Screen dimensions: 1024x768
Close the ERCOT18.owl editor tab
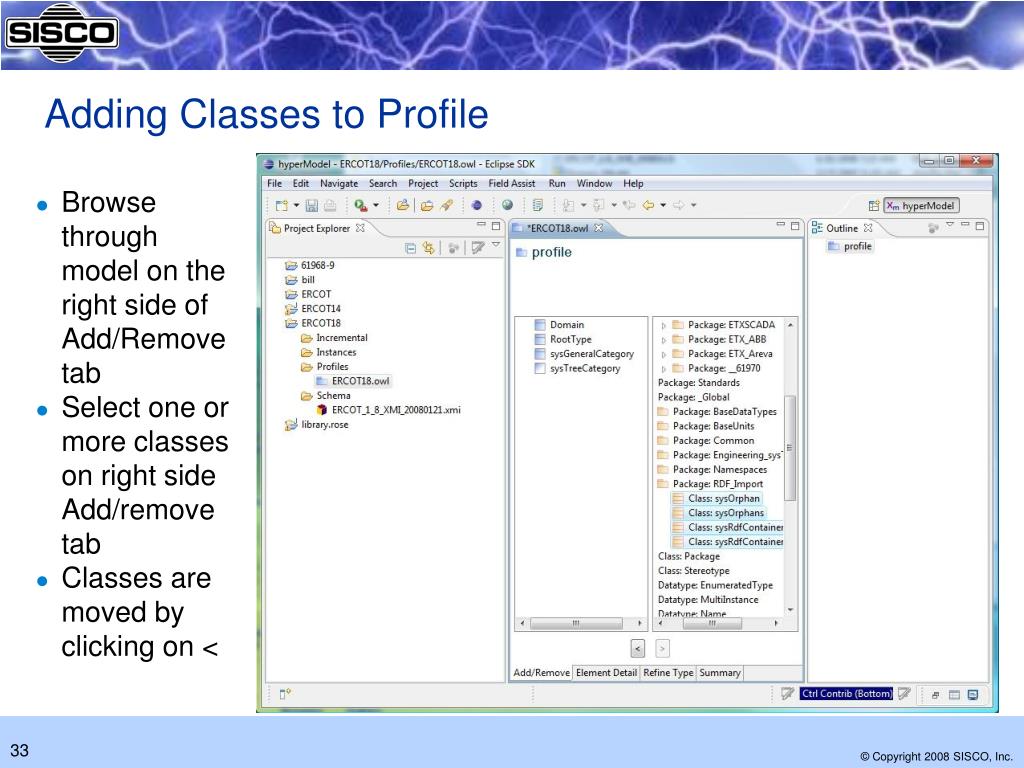coord(598,228)
